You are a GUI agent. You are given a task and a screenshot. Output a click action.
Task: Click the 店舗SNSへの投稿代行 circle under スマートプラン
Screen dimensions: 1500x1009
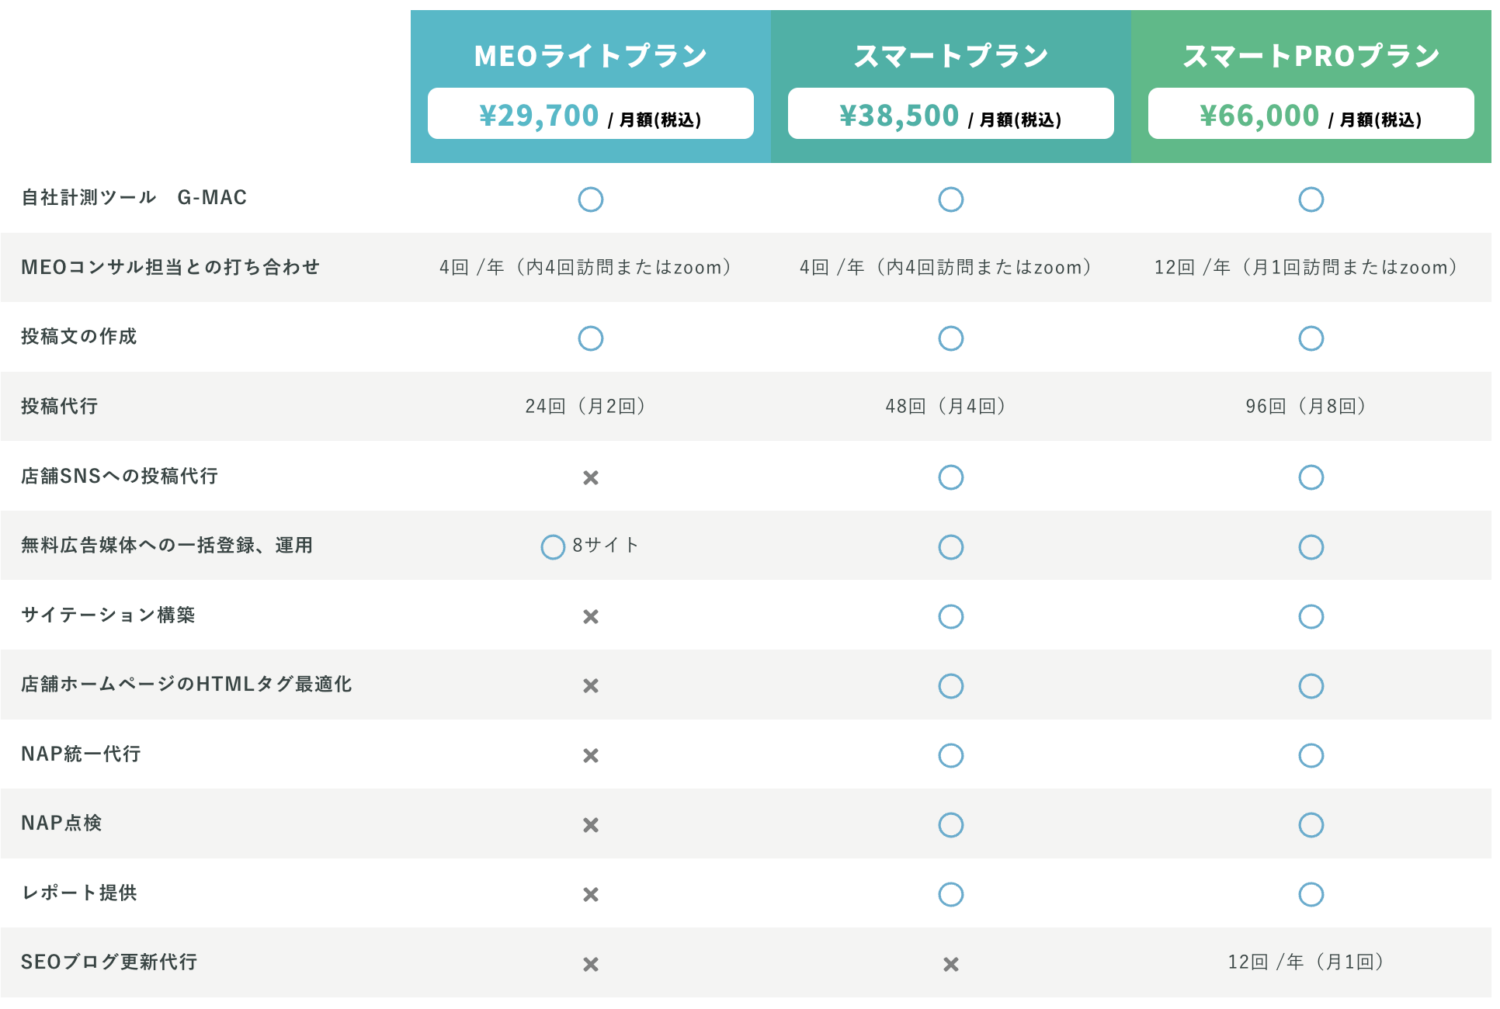951,477
